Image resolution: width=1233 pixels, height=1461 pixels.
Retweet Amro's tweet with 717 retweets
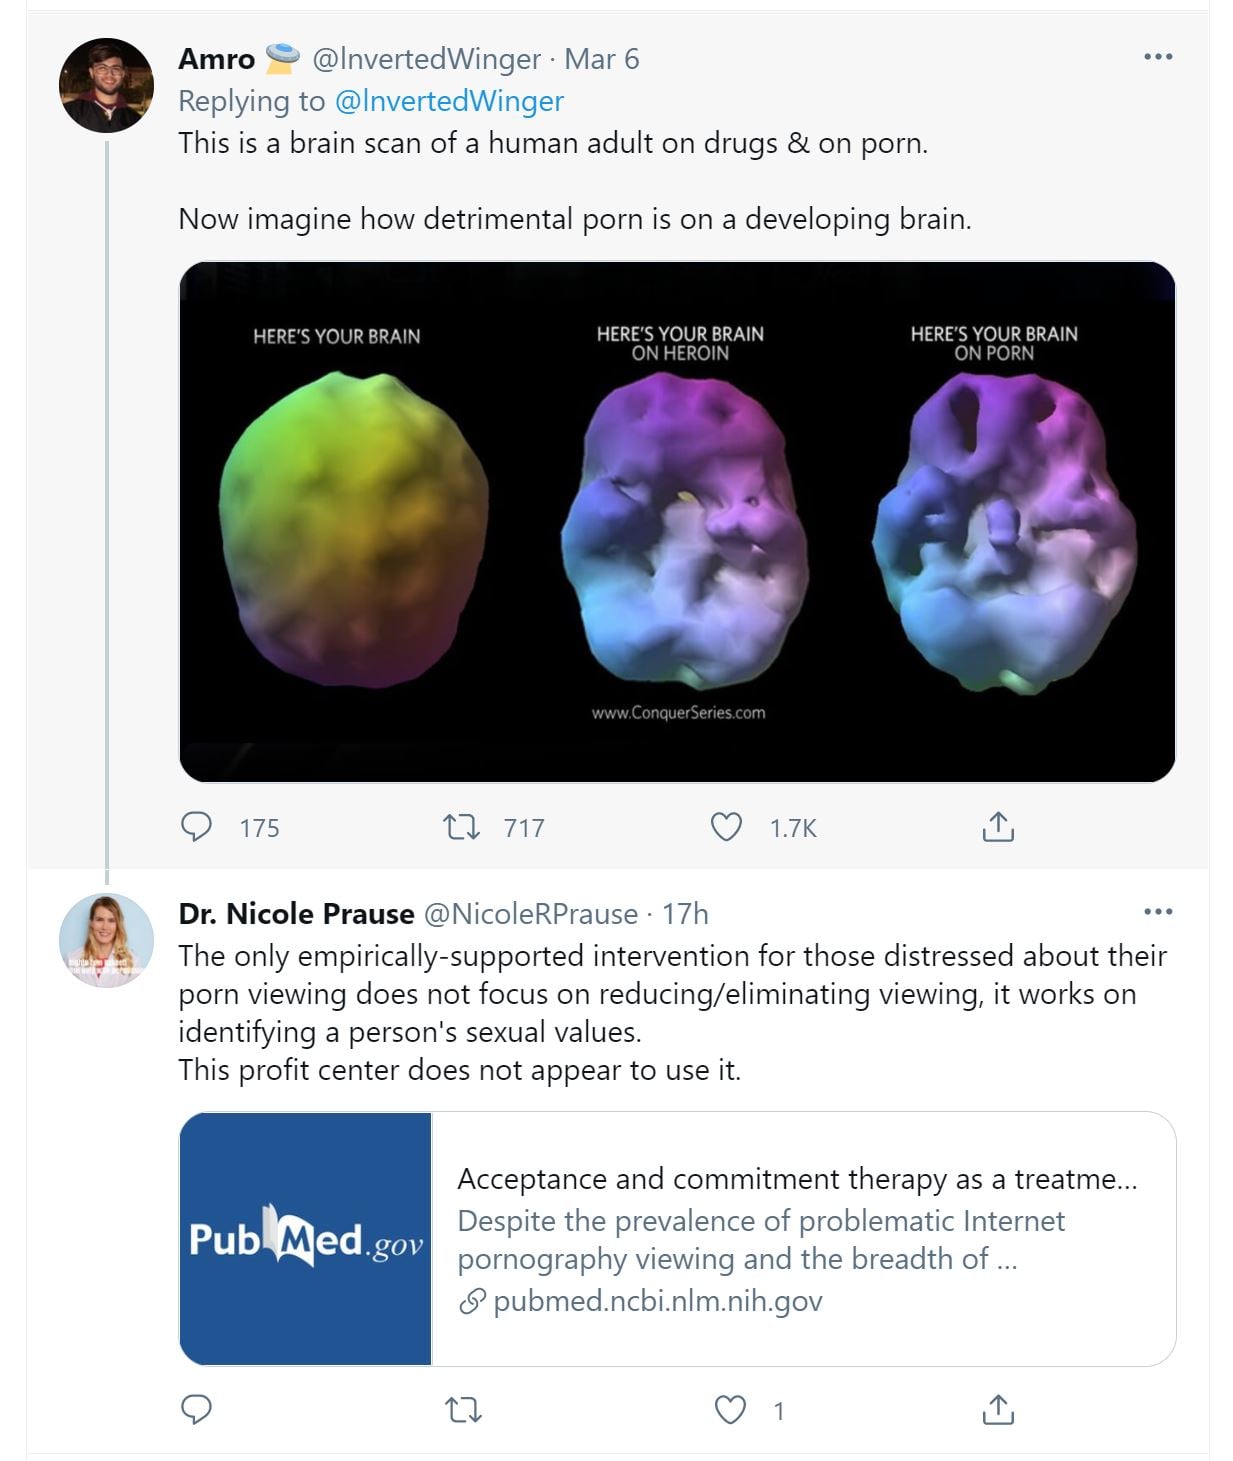461,827
